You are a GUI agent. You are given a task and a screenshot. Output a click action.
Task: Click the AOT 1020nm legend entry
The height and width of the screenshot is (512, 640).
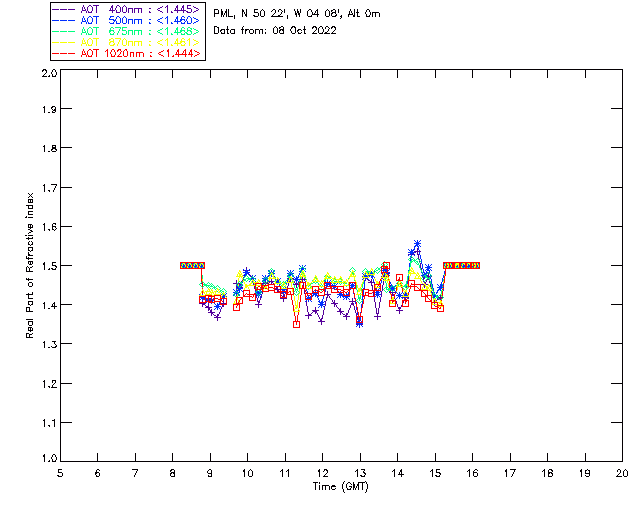pos(126,53)
